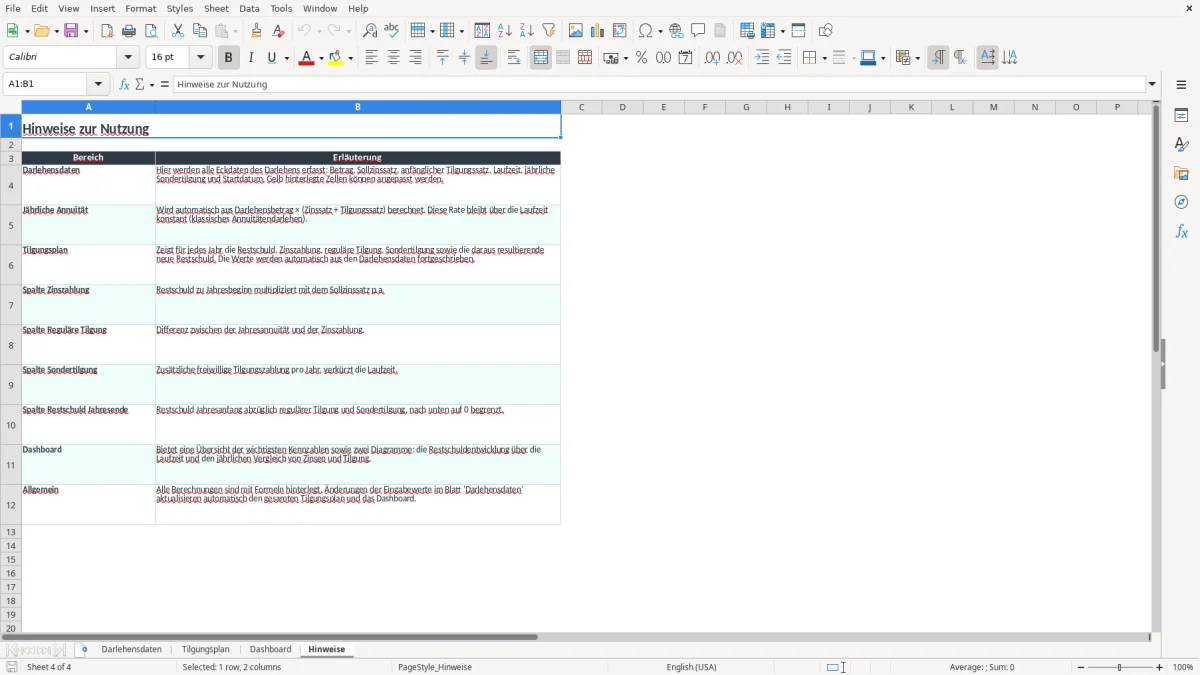Expand the formula bar
Screen dimensions: 1200x675
pyautogui.click(x=1152, y=84)
